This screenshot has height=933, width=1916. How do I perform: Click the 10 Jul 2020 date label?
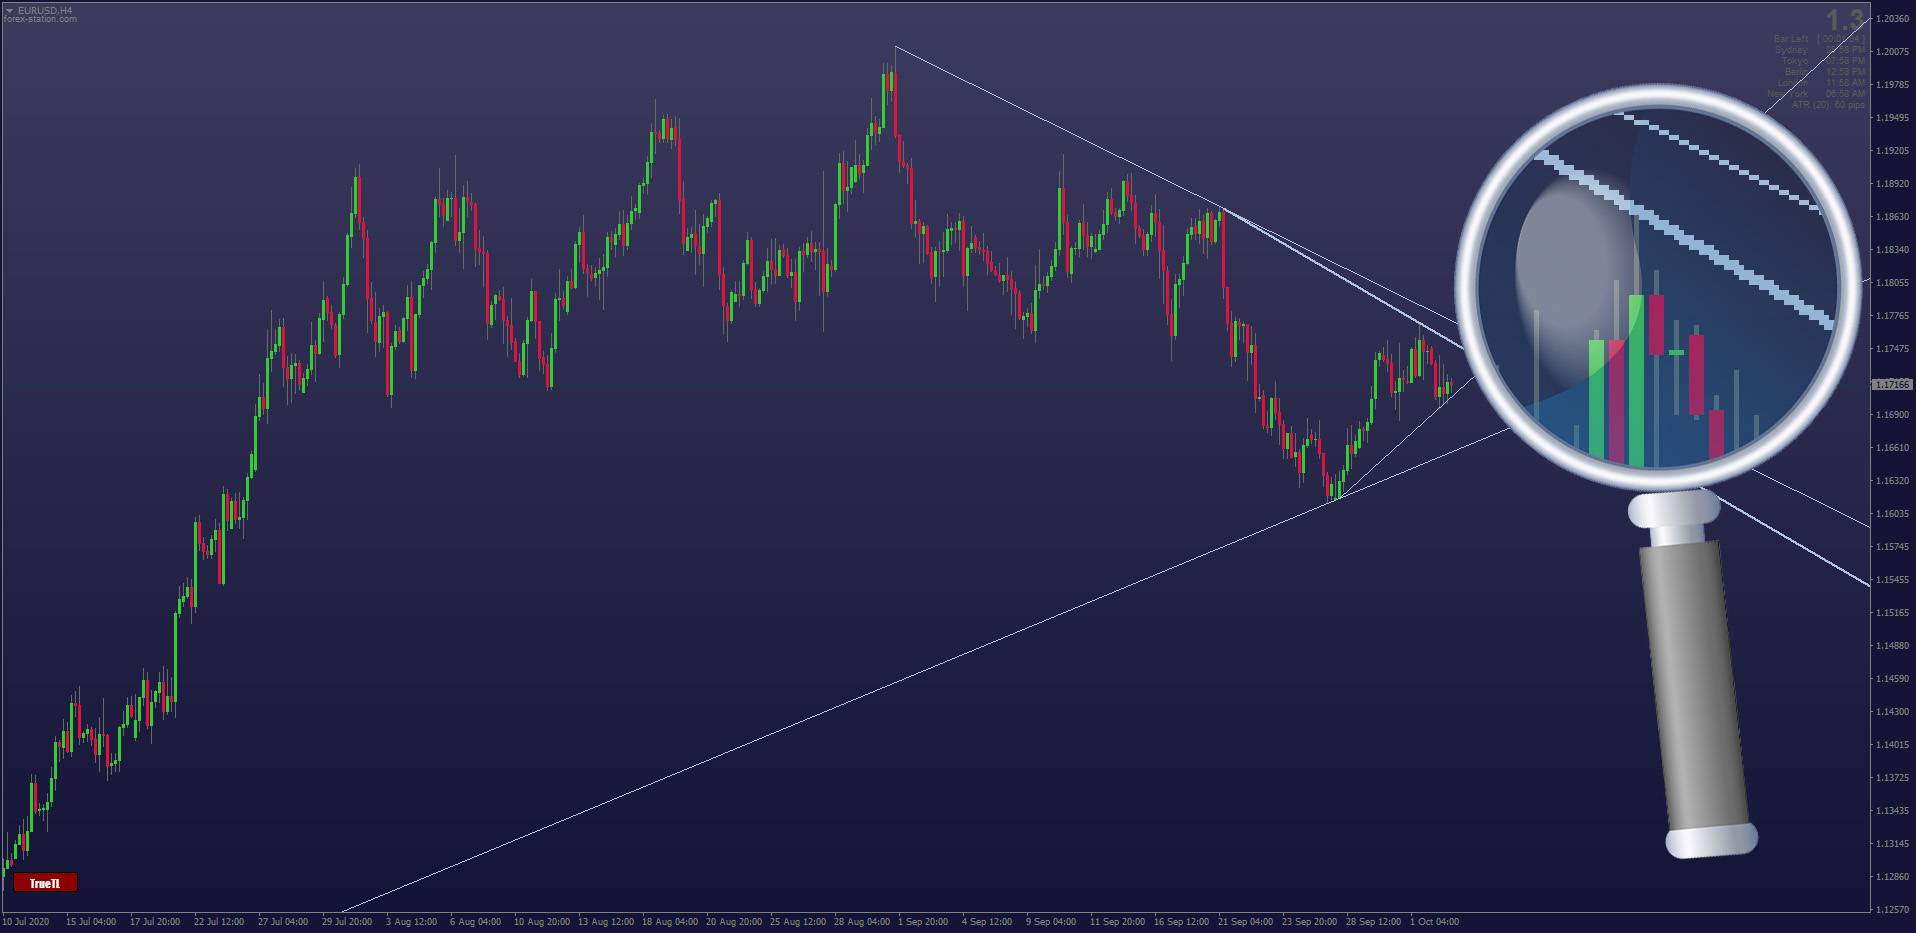(x=26, y=922)
